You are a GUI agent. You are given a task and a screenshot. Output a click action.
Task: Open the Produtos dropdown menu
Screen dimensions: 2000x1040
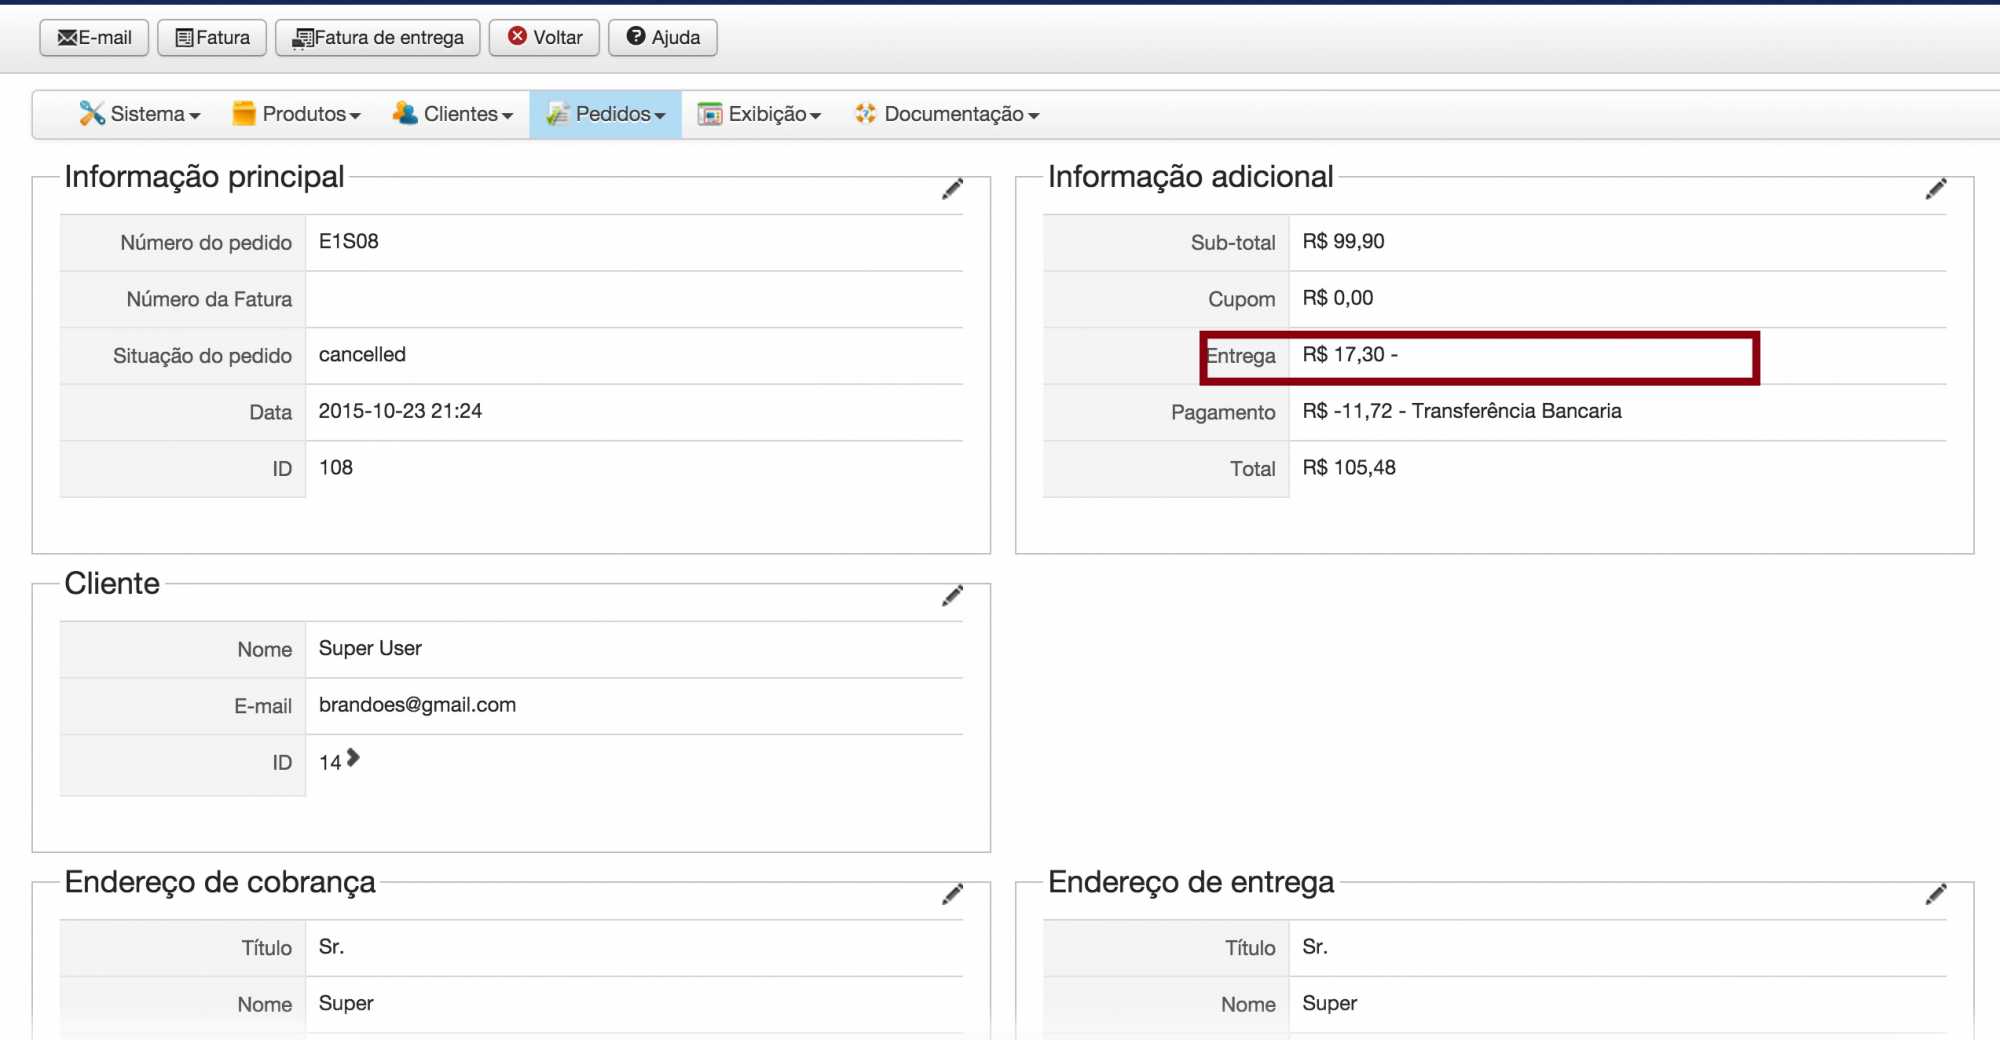(296, 115)
